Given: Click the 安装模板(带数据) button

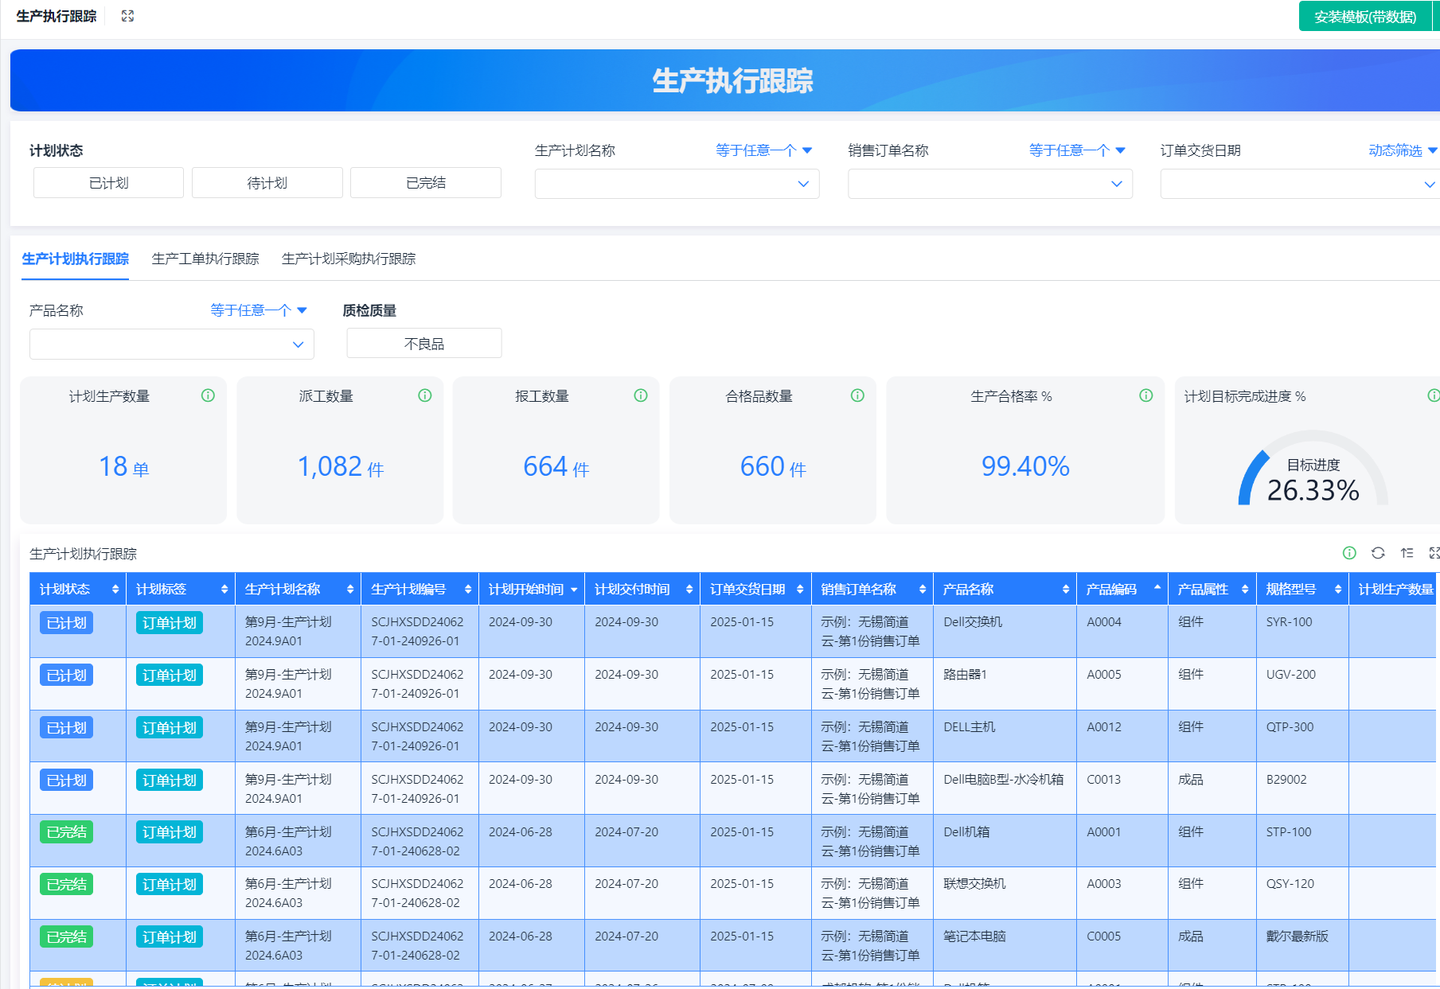Looking at the screenshot, I should [x=1365, y=16].
